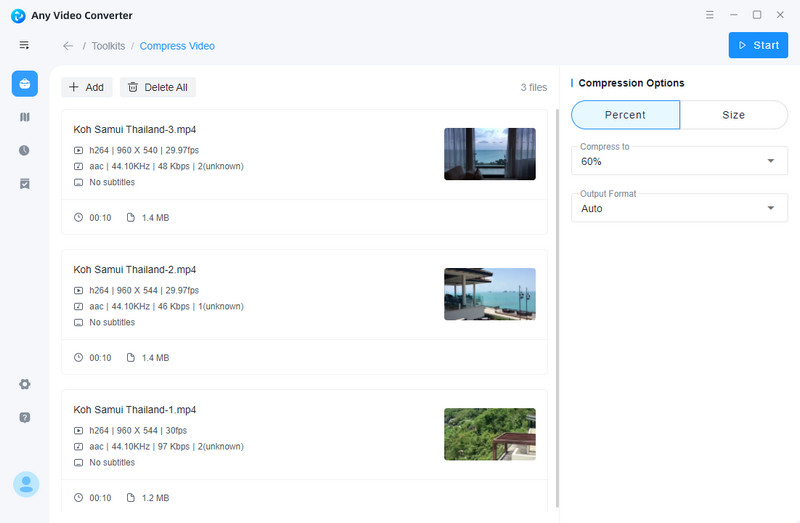Click the Koh Samui Thailand-3 thumbnail

tap(490, 154)
